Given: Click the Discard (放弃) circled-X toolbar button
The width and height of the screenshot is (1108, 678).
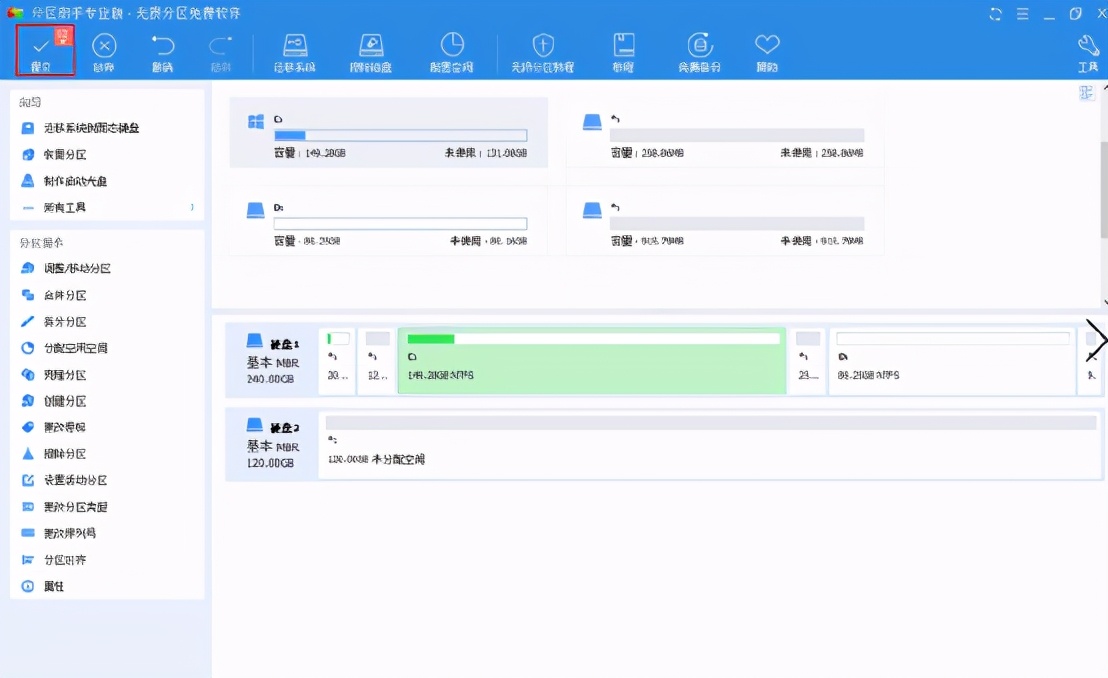Looking at the screenshot, I should 104,53.
